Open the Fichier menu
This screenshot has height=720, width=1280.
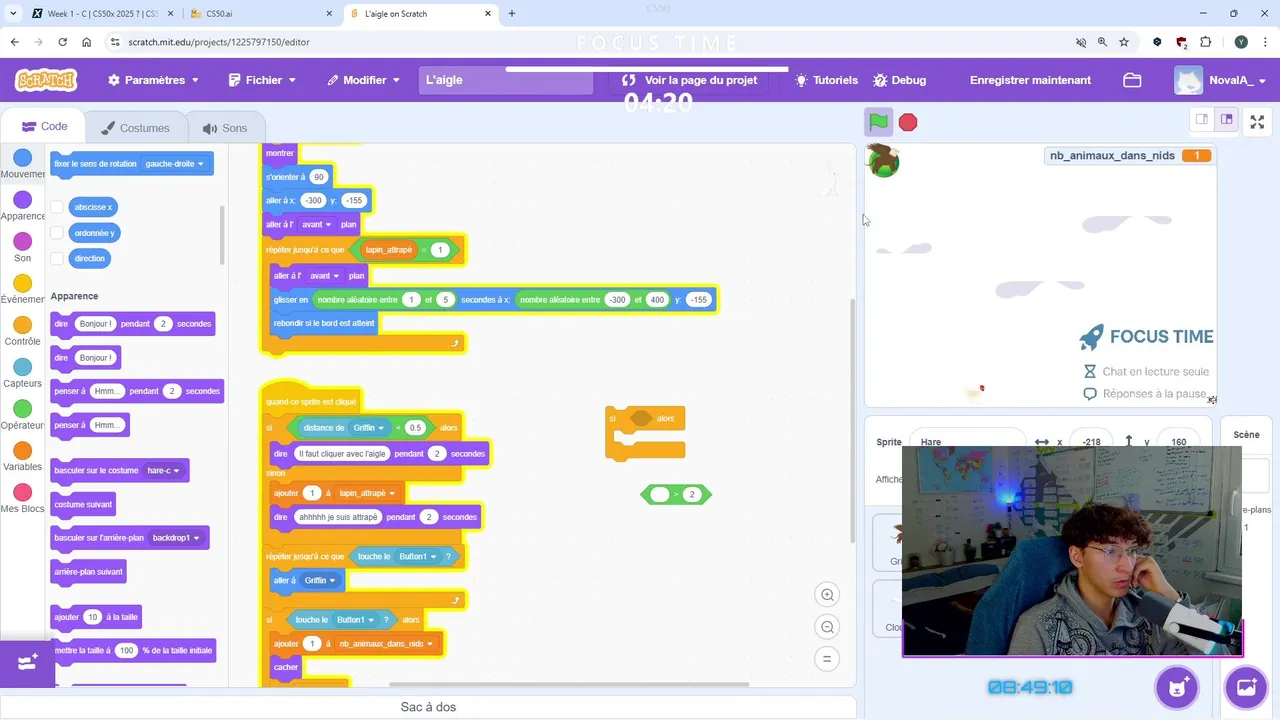(262, 80)
